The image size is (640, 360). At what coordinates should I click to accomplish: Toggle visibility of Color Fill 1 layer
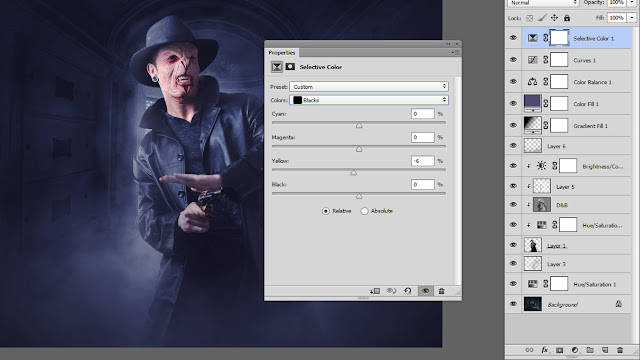[x=513, y=104]
